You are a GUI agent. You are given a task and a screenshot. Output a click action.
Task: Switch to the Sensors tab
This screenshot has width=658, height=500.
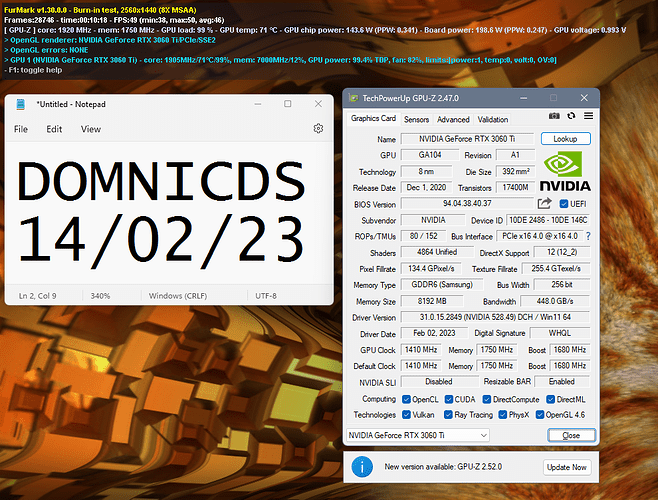(416, 120)
